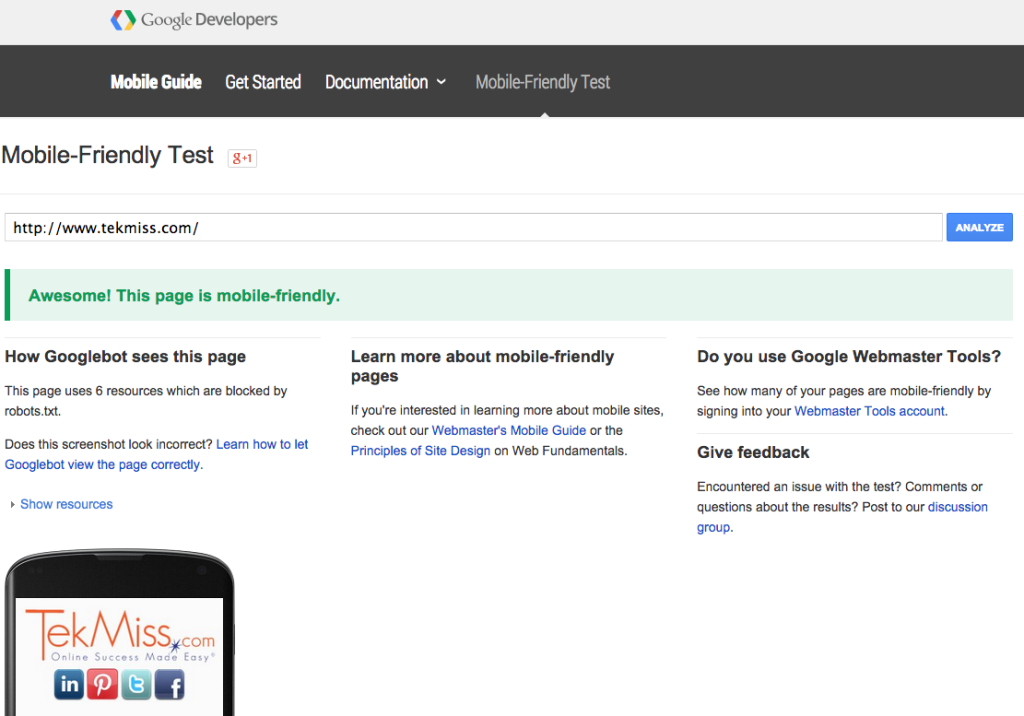
Task: Click the 'Mobile-Friendly Test' page title
Action: point(108,155)
